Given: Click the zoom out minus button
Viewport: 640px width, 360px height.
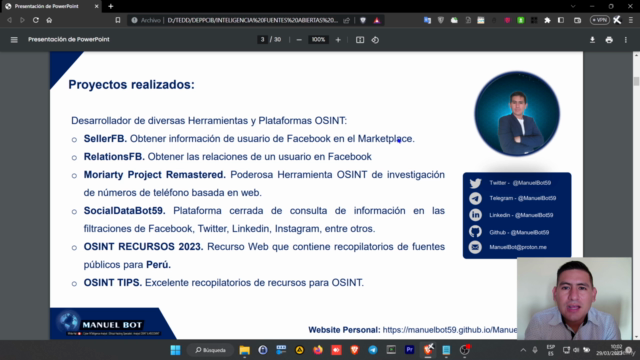Looking at the screenshot, I should pyautogui.click(x=299, y=40).
